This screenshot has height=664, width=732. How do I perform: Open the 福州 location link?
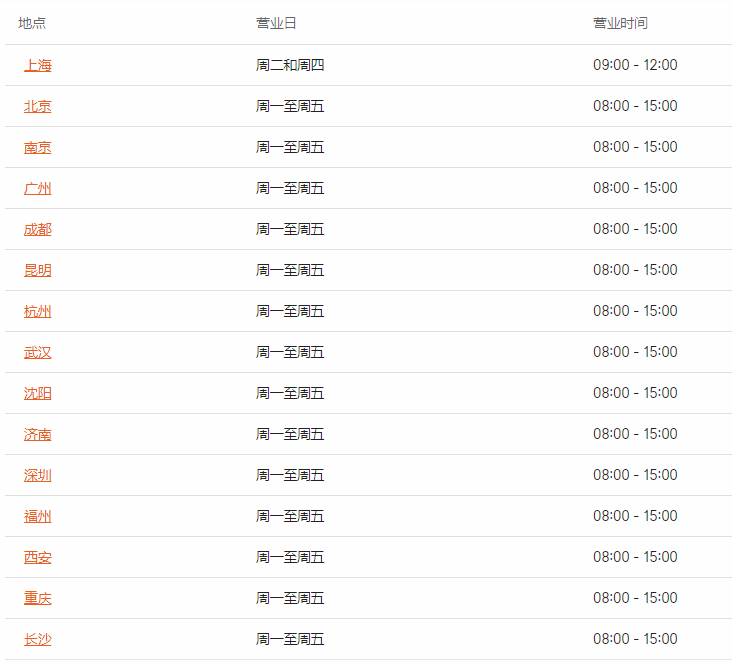37,516
